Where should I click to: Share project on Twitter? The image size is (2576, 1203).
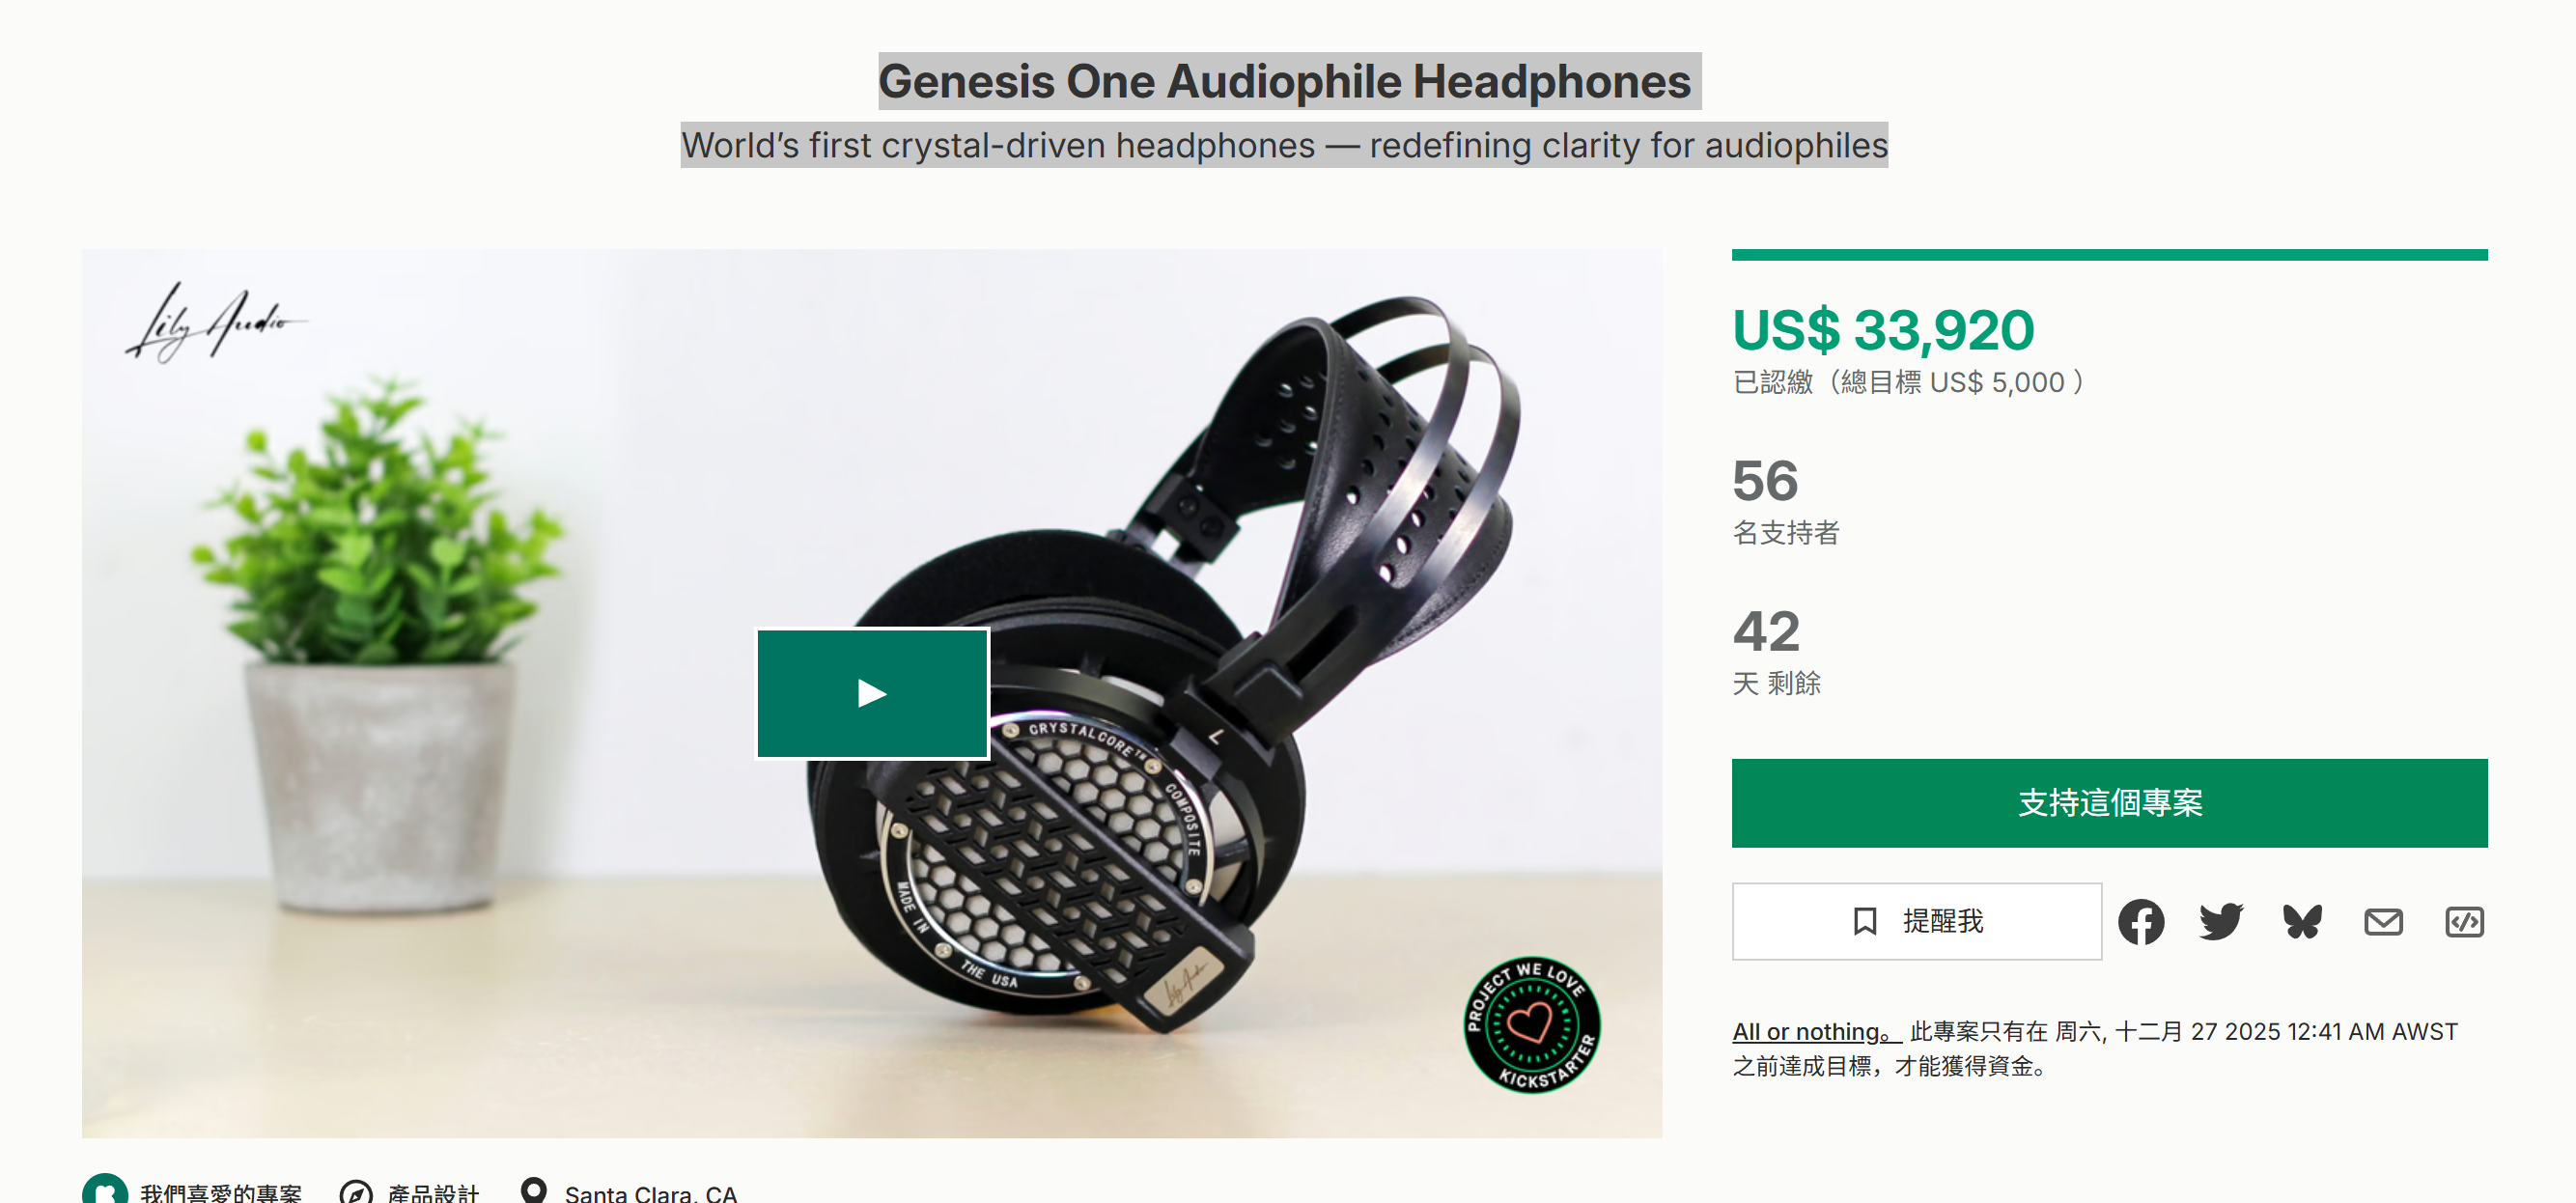(2221, 921)
